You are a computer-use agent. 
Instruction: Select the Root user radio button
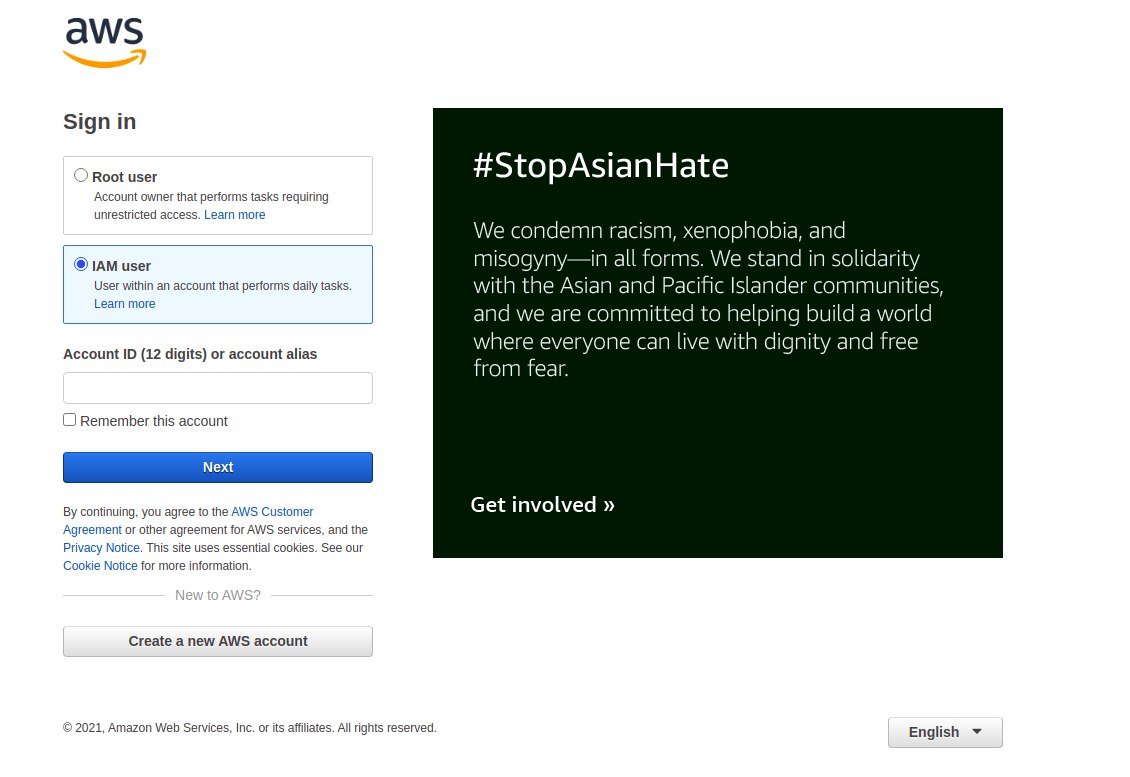click(x=81, y=175)
